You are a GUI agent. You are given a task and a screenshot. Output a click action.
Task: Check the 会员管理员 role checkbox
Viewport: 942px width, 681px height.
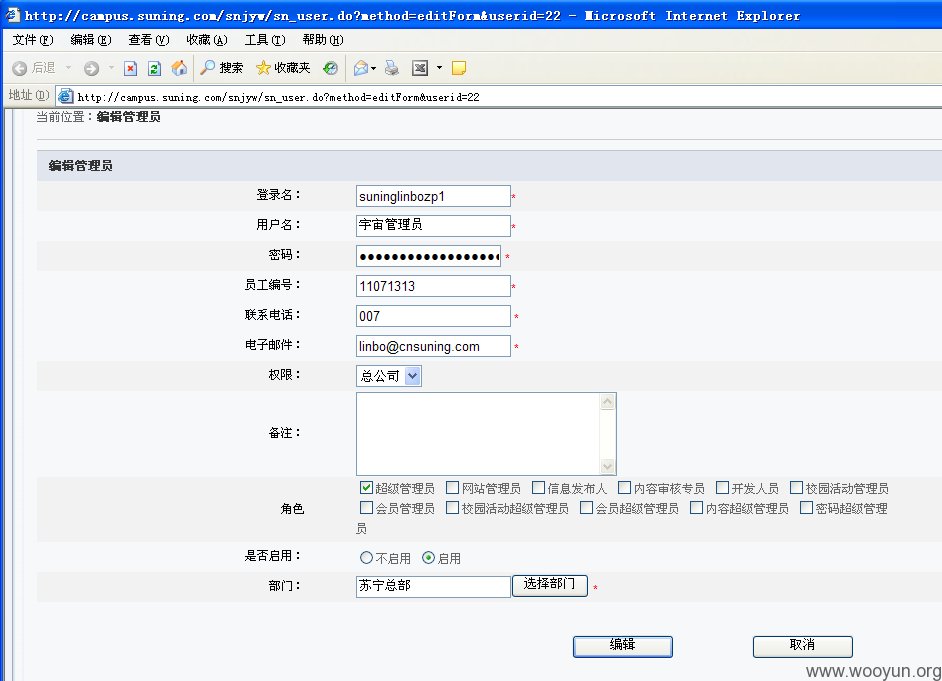coord(366,508)
